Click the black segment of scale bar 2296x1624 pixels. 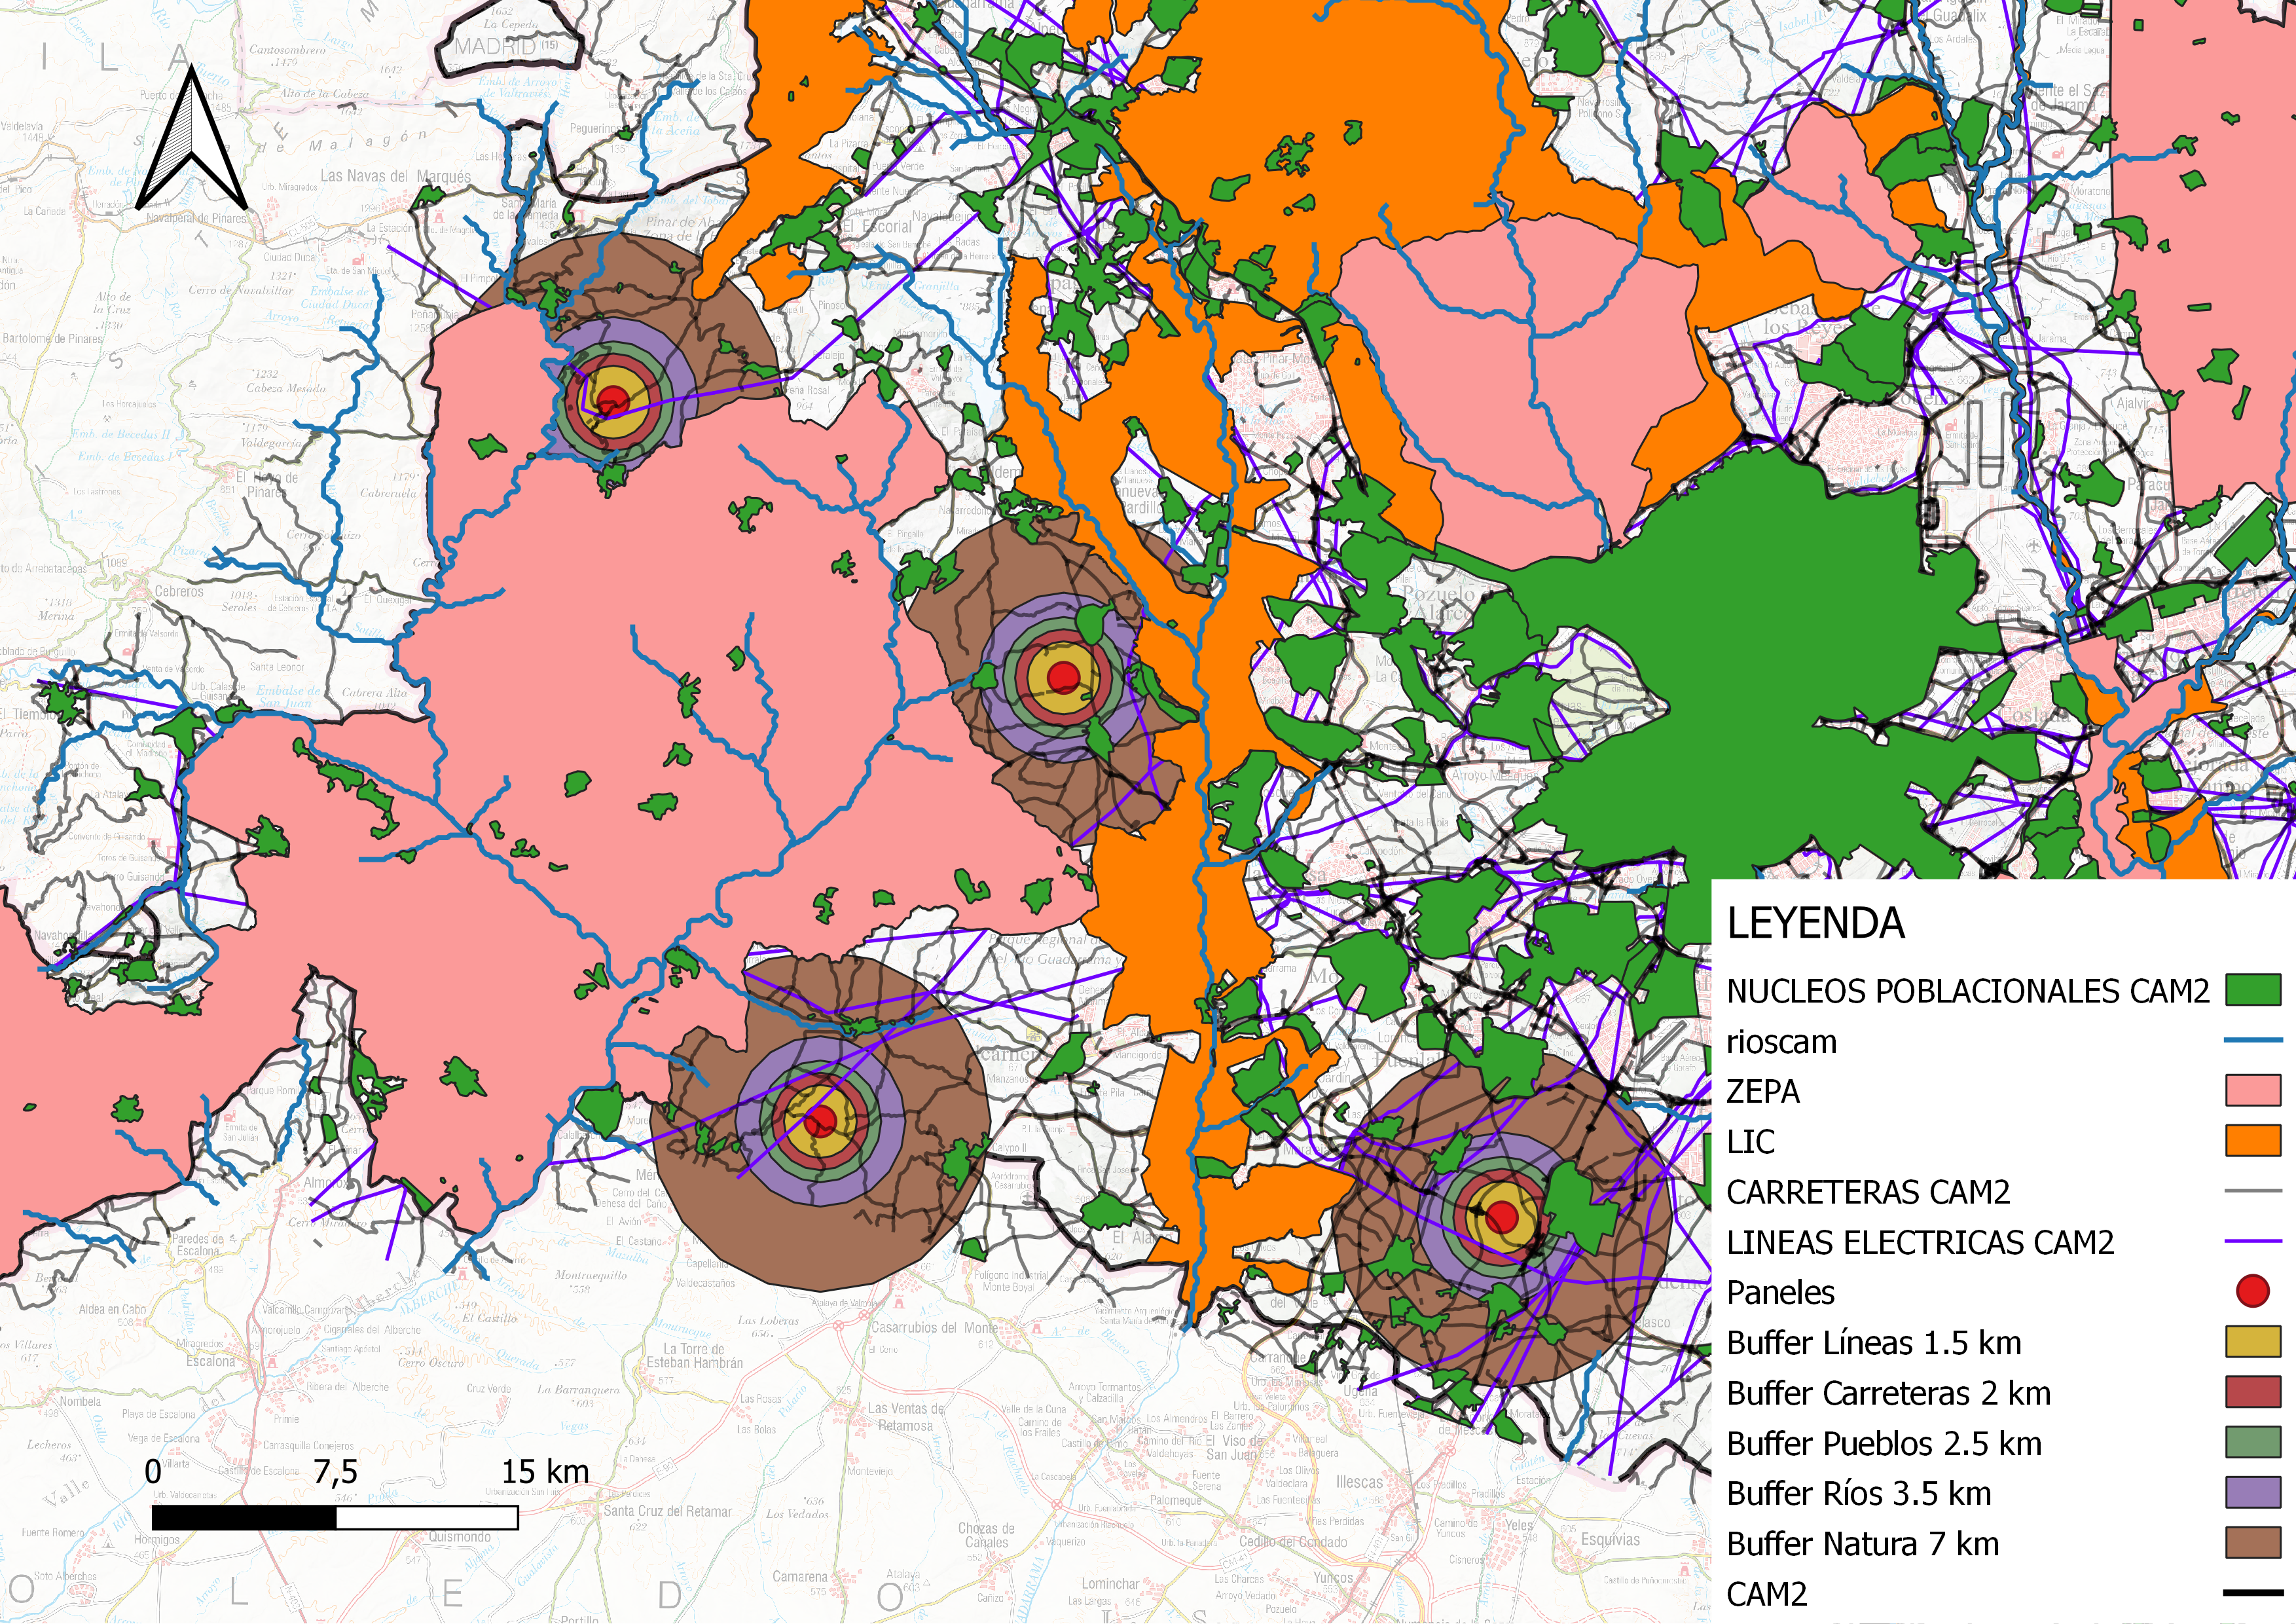(245, 1518)
